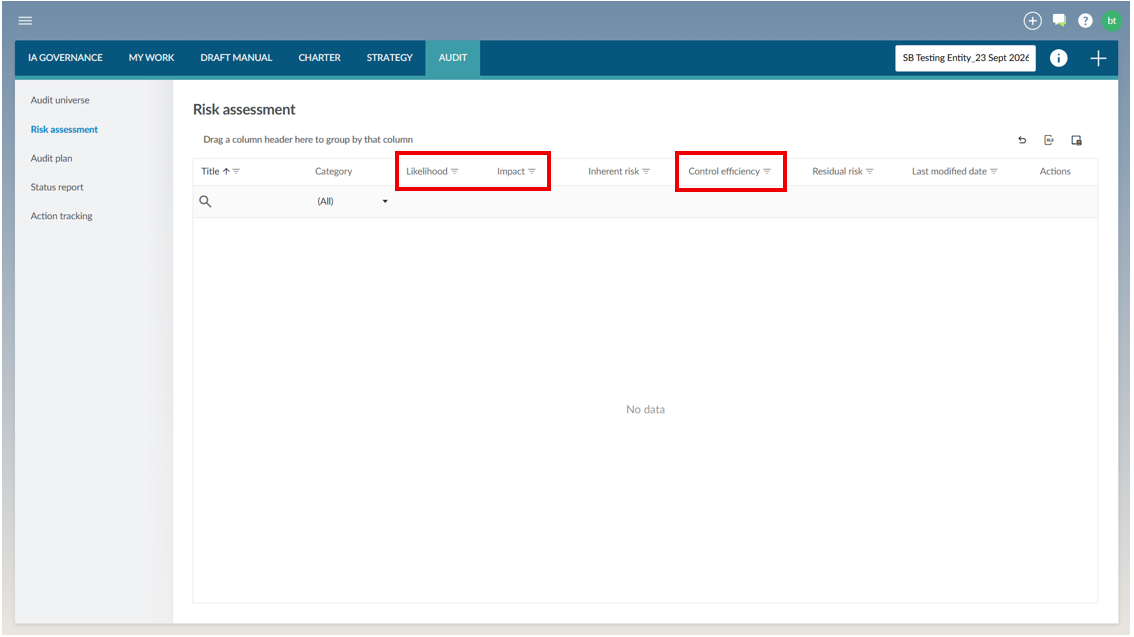This screenshot has width=1134, height=637.
Task: Click the reset layout undo icon
Action: pyautogui.click(x=1022, y=140)
